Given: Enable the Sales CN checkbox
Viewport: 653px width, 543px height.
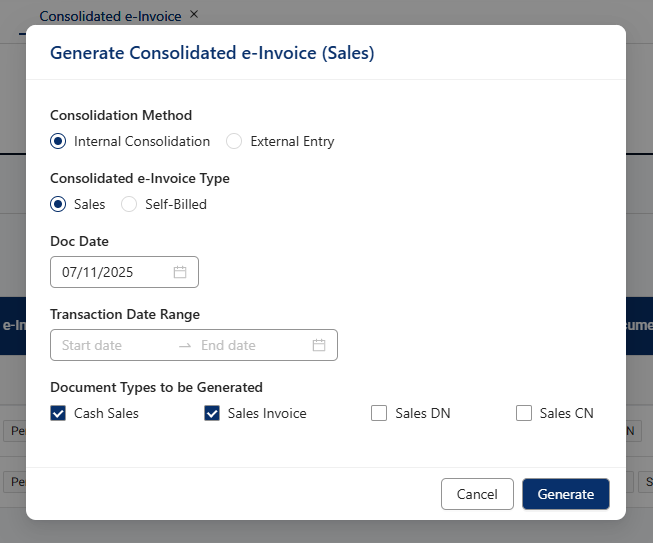Looking at the screenshot, I should point(524,413).
